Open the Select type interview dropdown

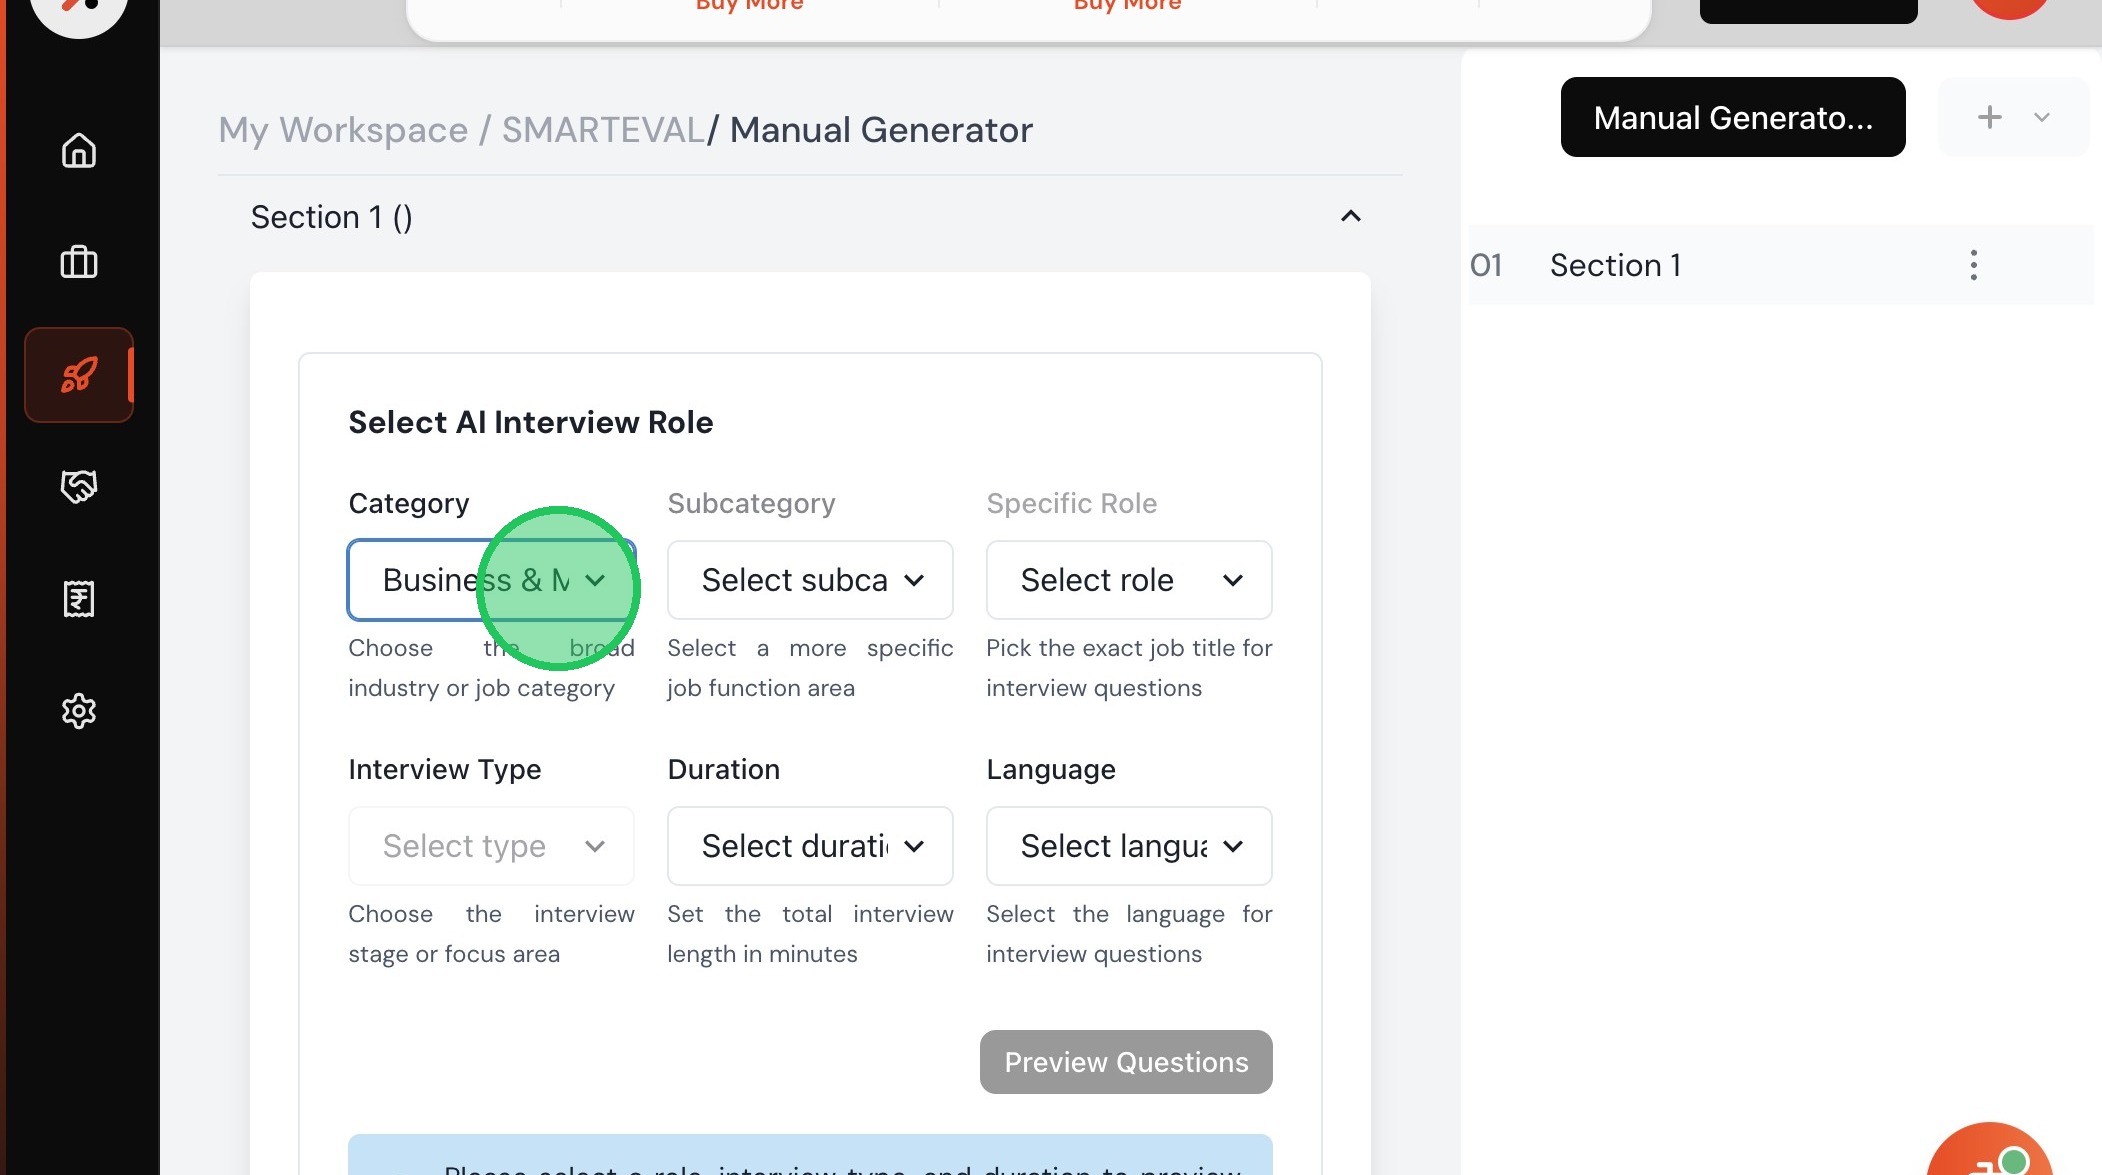pyautogui.click(x=491, y=846)
